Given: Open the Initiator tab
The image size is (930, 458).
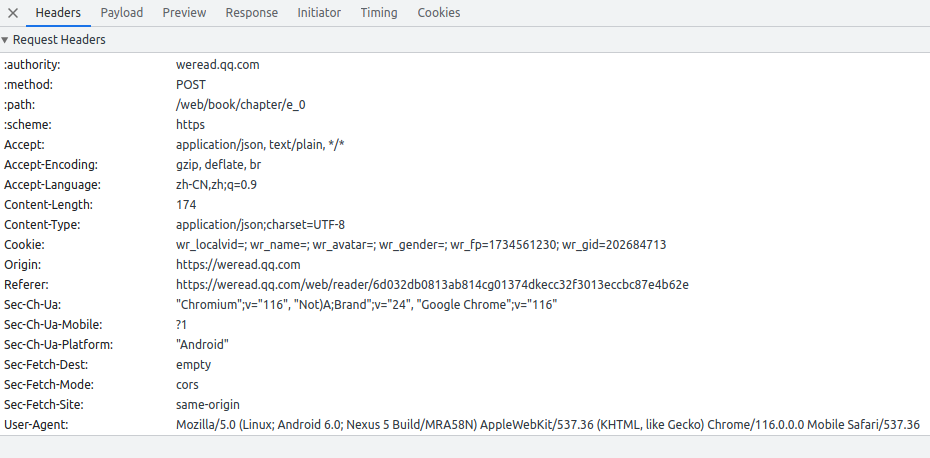Looking at the screenshot, I should point(319,13).
